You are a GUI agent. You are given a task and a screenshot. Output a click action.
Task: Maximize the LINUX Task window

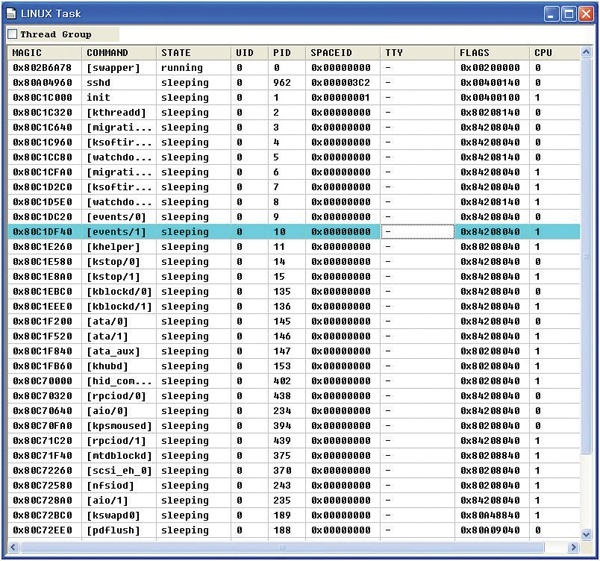coord(568,13)
